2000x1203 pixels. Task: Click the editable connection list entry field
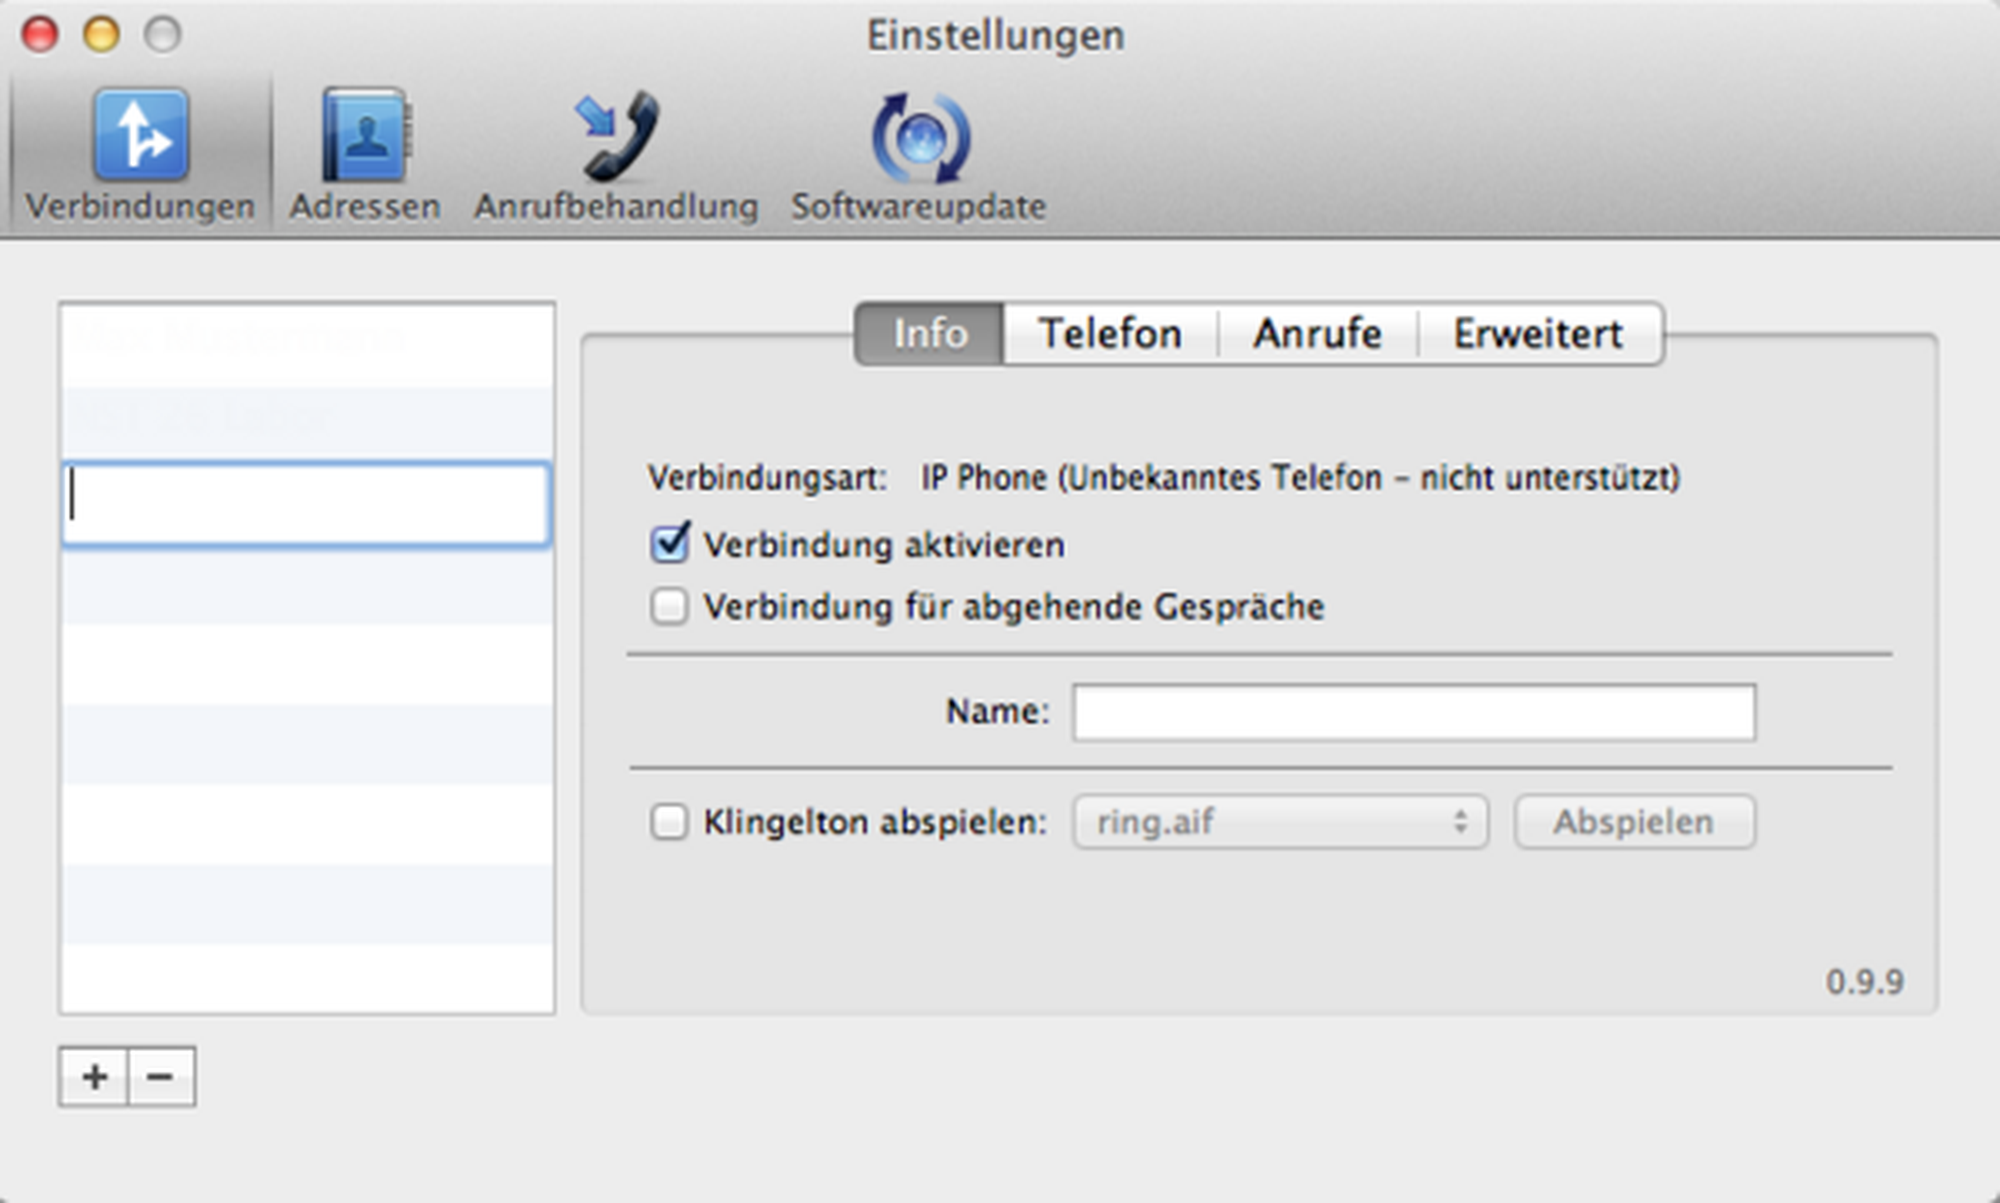pos(306,503)
